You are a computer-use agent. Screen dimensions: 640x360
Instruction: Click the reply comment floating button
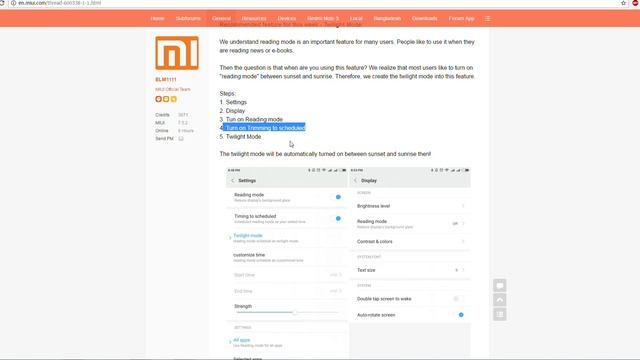500,285
